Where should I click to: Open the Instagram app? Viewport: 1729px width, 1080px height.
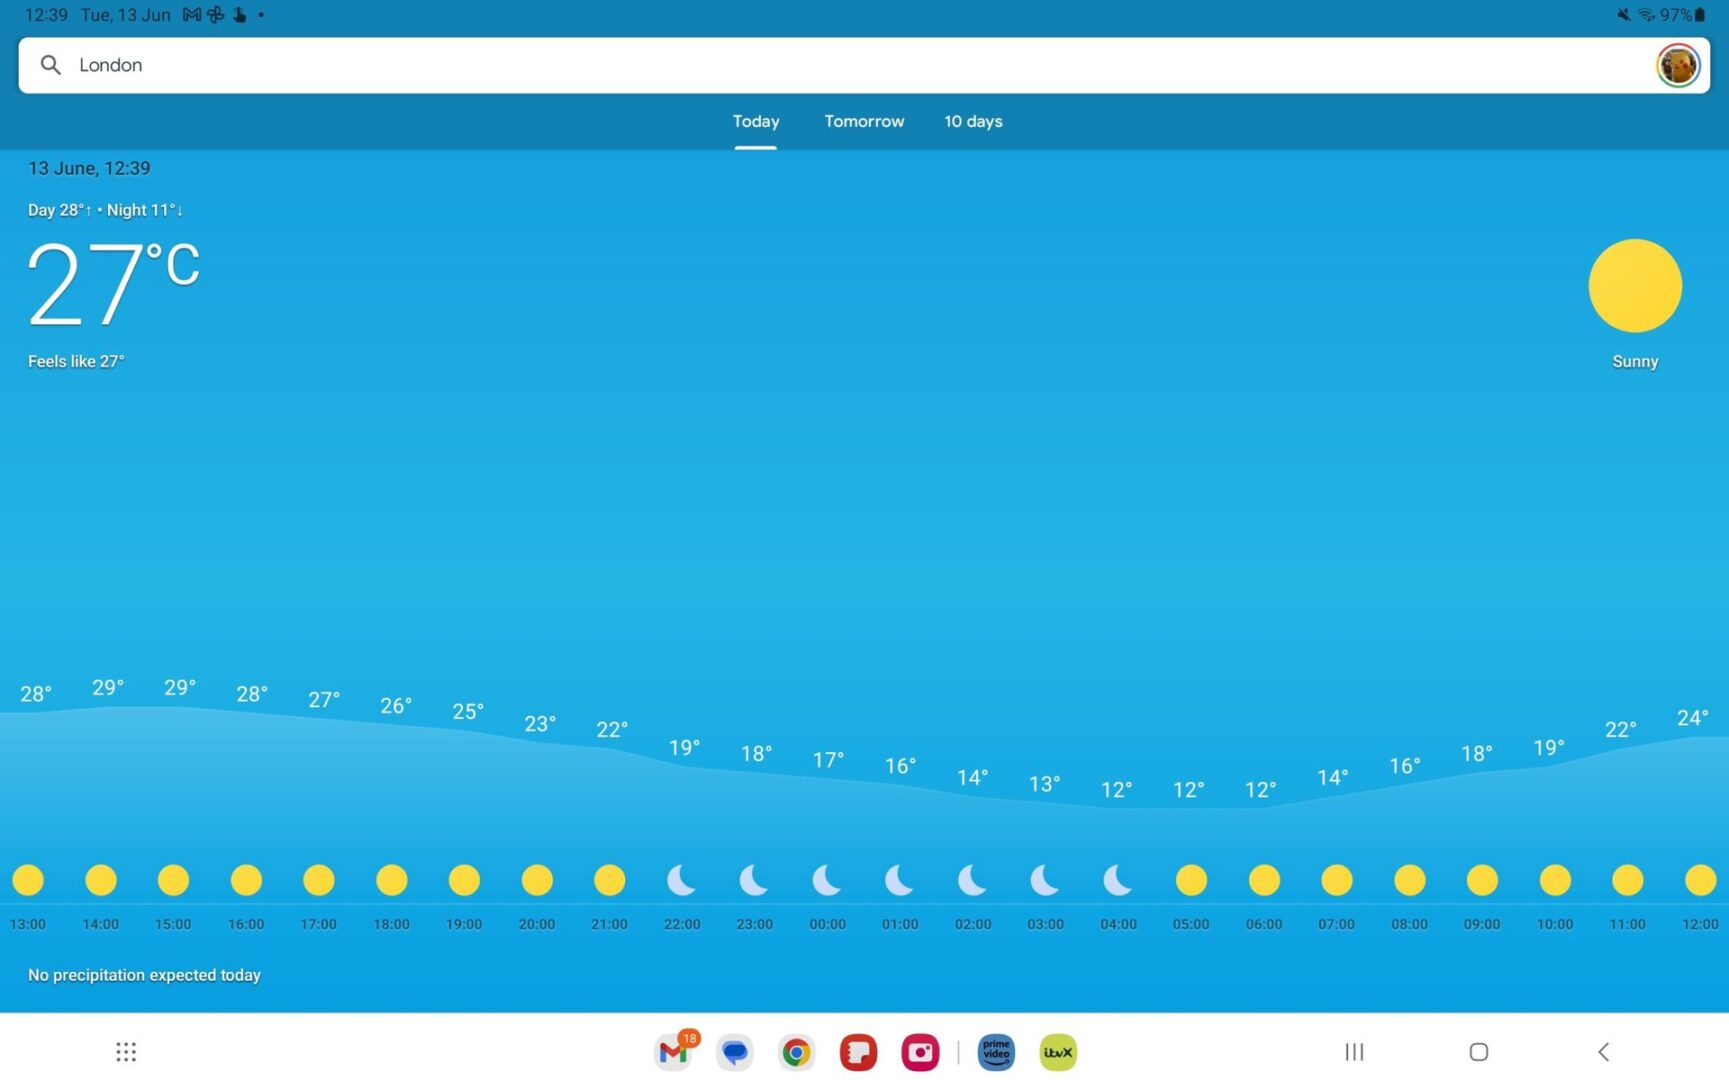click(x=919, y=1051)
